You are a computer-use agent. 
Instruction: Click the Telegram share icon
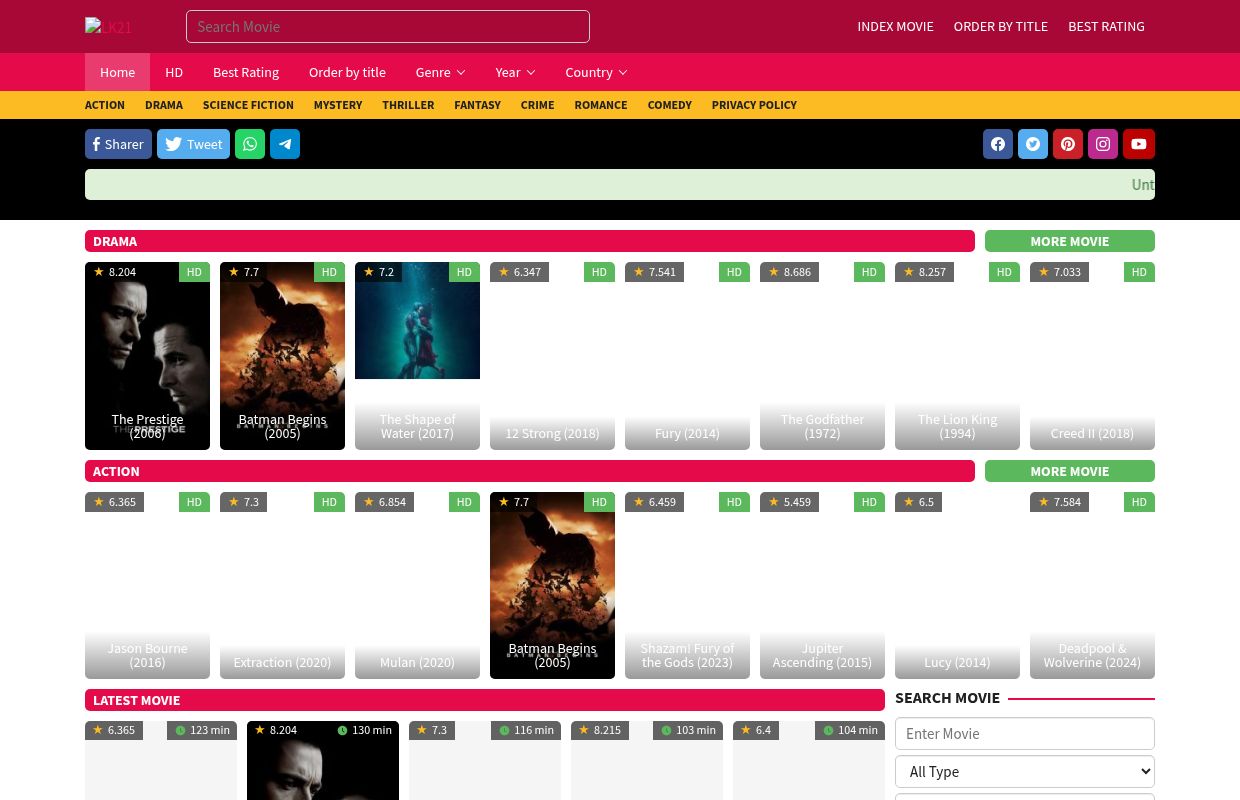(x=285, y=144)
